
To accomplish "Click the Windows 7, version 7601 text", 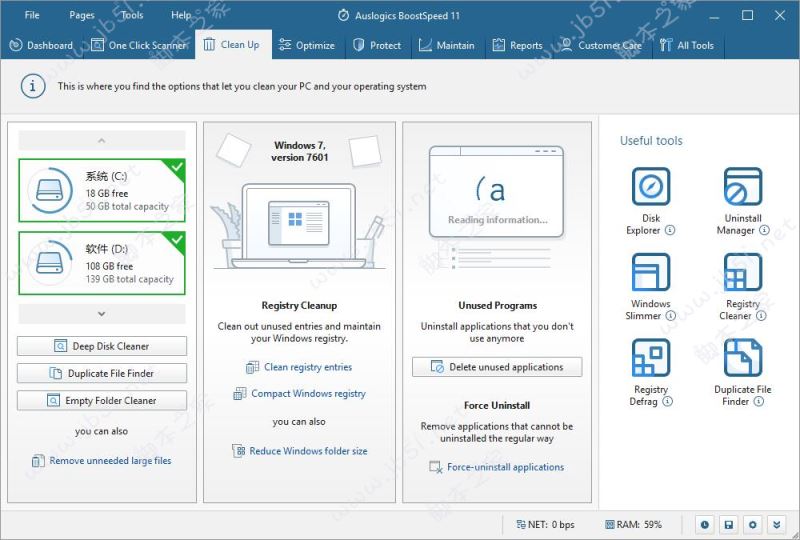I will click(299, 152).
